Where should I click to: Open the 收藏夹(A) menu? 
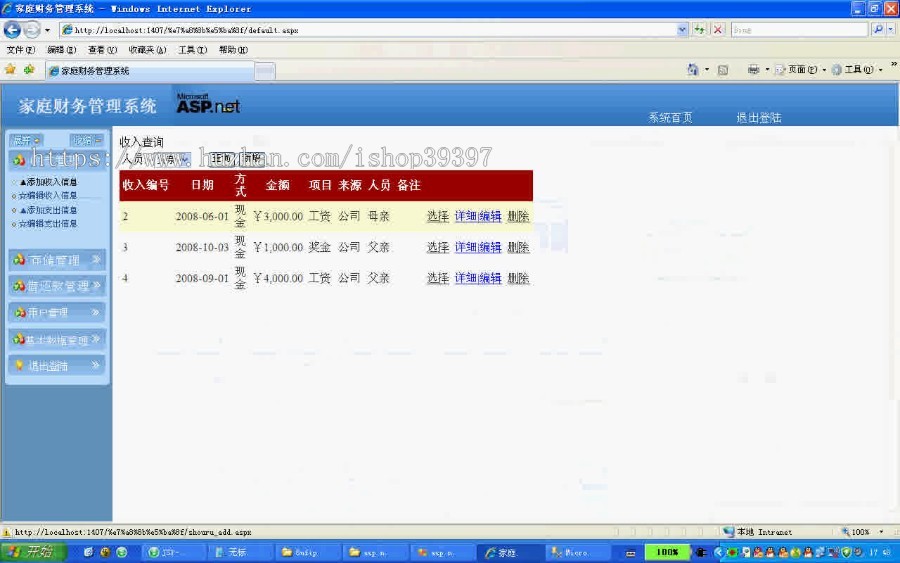pyautogui.click(x=147, y=50)
